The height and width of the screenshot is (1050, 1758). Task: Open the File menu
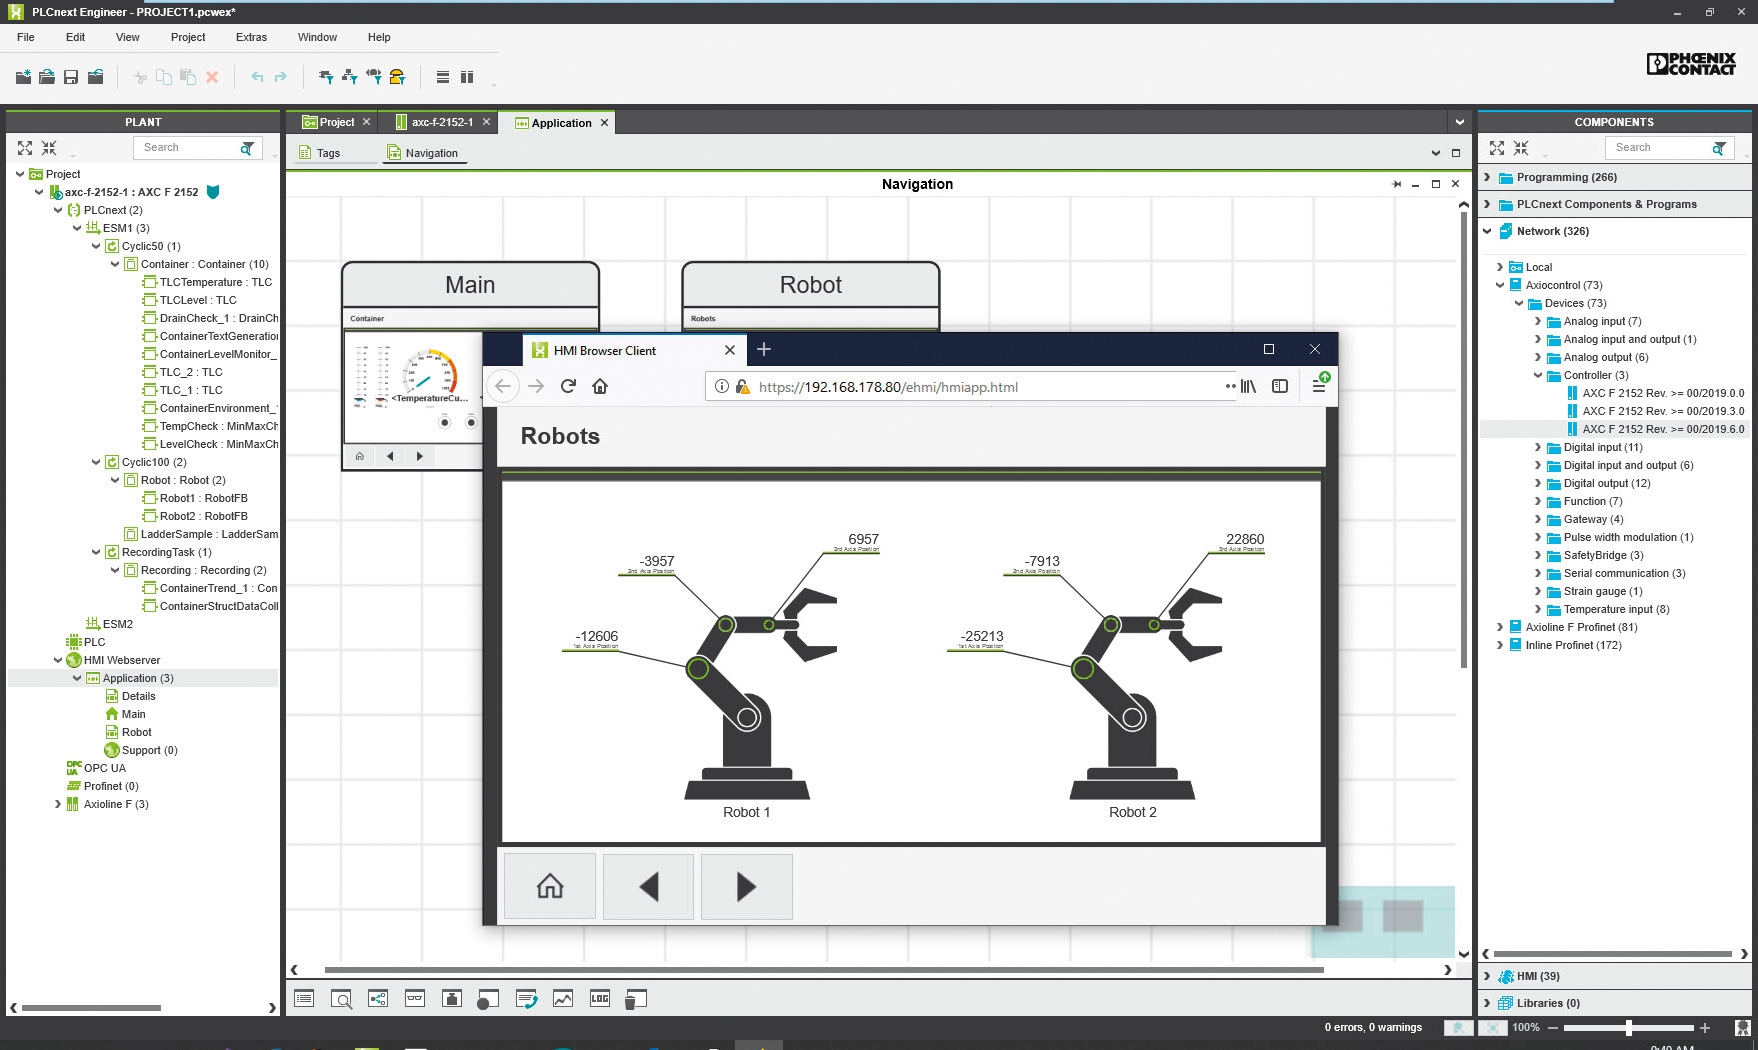point(26,37)
